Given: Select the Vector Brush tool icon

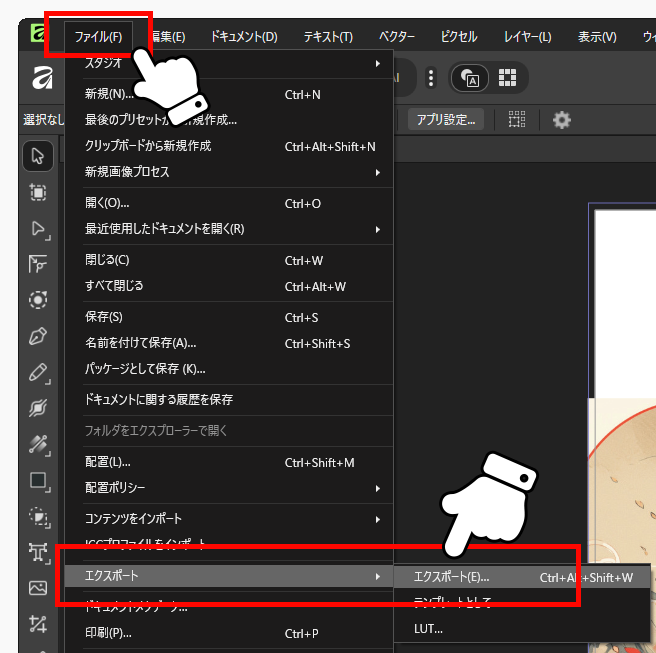Looking at the screenshot, I should point(38,408).
